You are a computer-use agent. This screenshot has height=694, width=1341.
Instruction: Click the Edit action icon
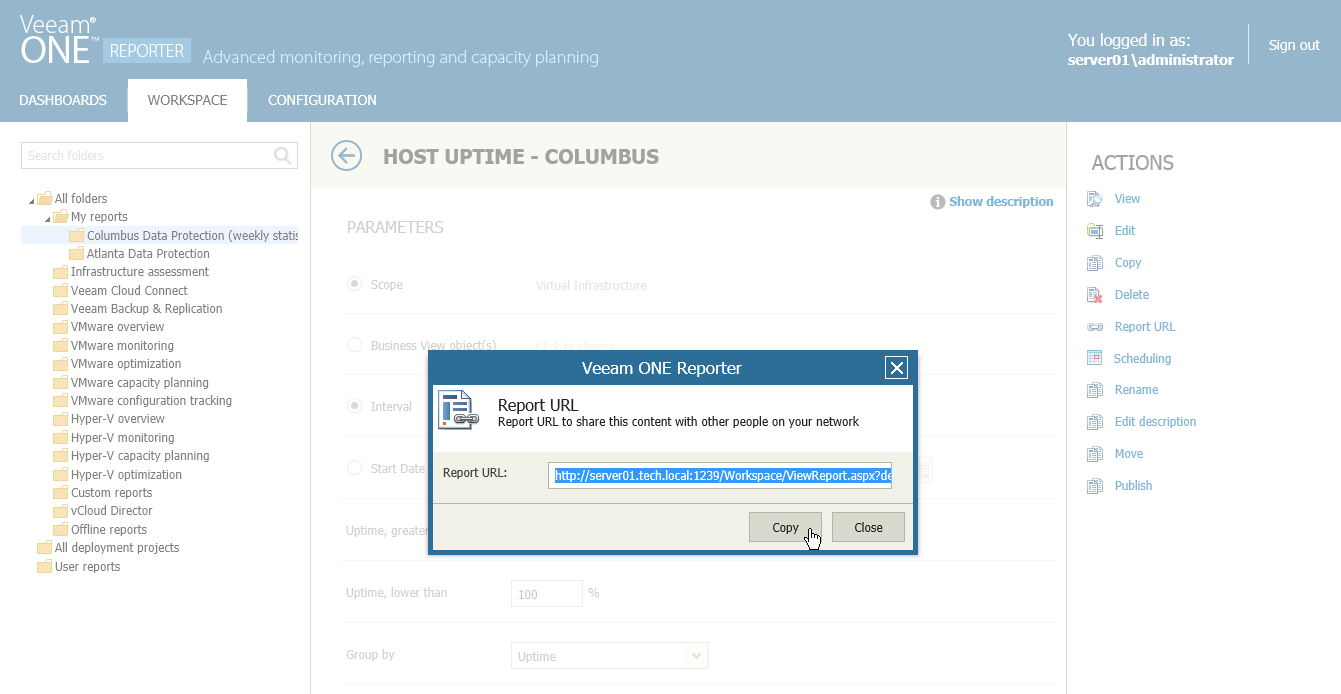click(x=1095, y=231)
